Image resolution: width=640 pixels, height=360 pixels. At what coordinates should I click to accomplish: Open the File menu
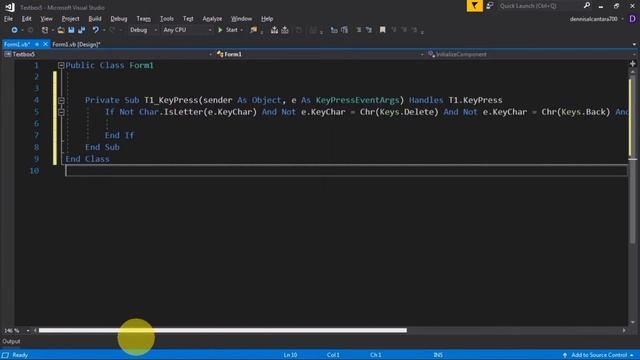pos(8,19)
